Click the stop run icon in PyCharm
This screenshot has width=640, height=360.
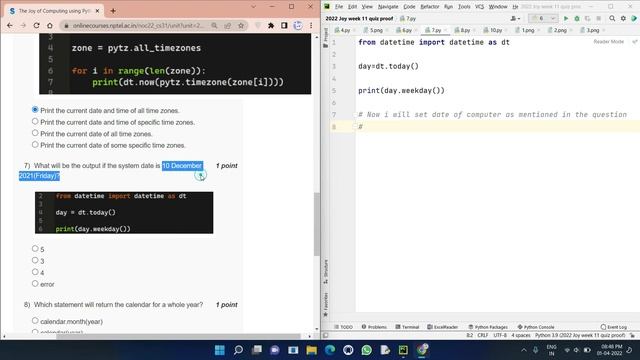pos(599,18)
